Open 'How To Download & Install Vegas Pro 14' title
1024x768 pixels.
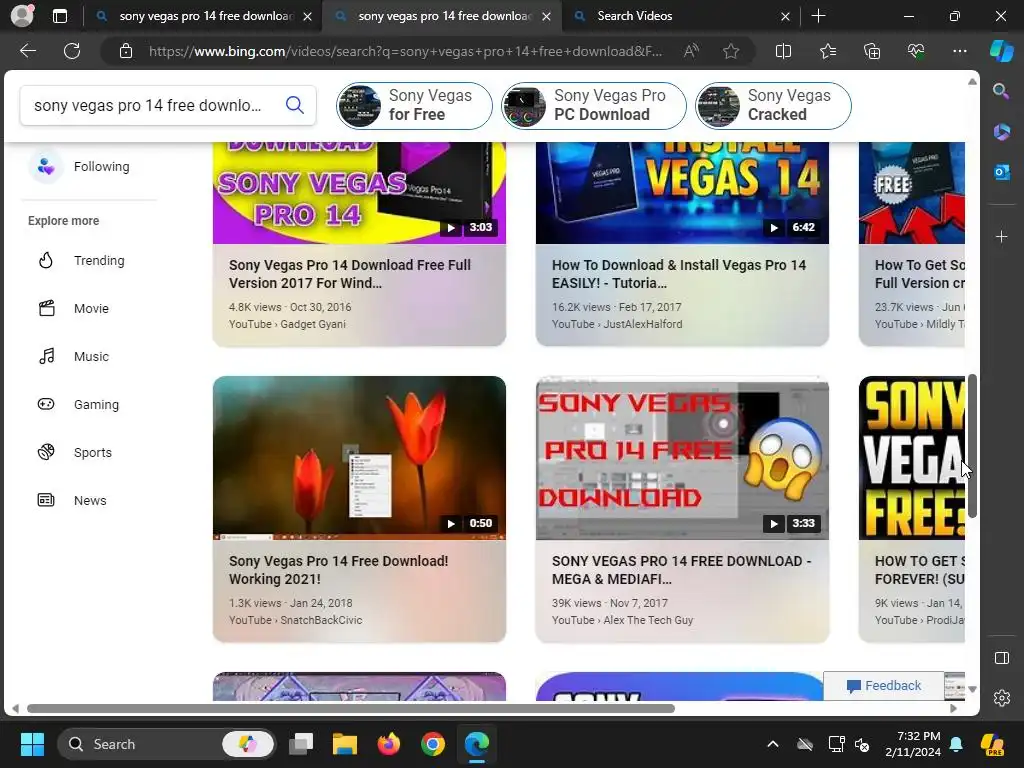(679, 274)
